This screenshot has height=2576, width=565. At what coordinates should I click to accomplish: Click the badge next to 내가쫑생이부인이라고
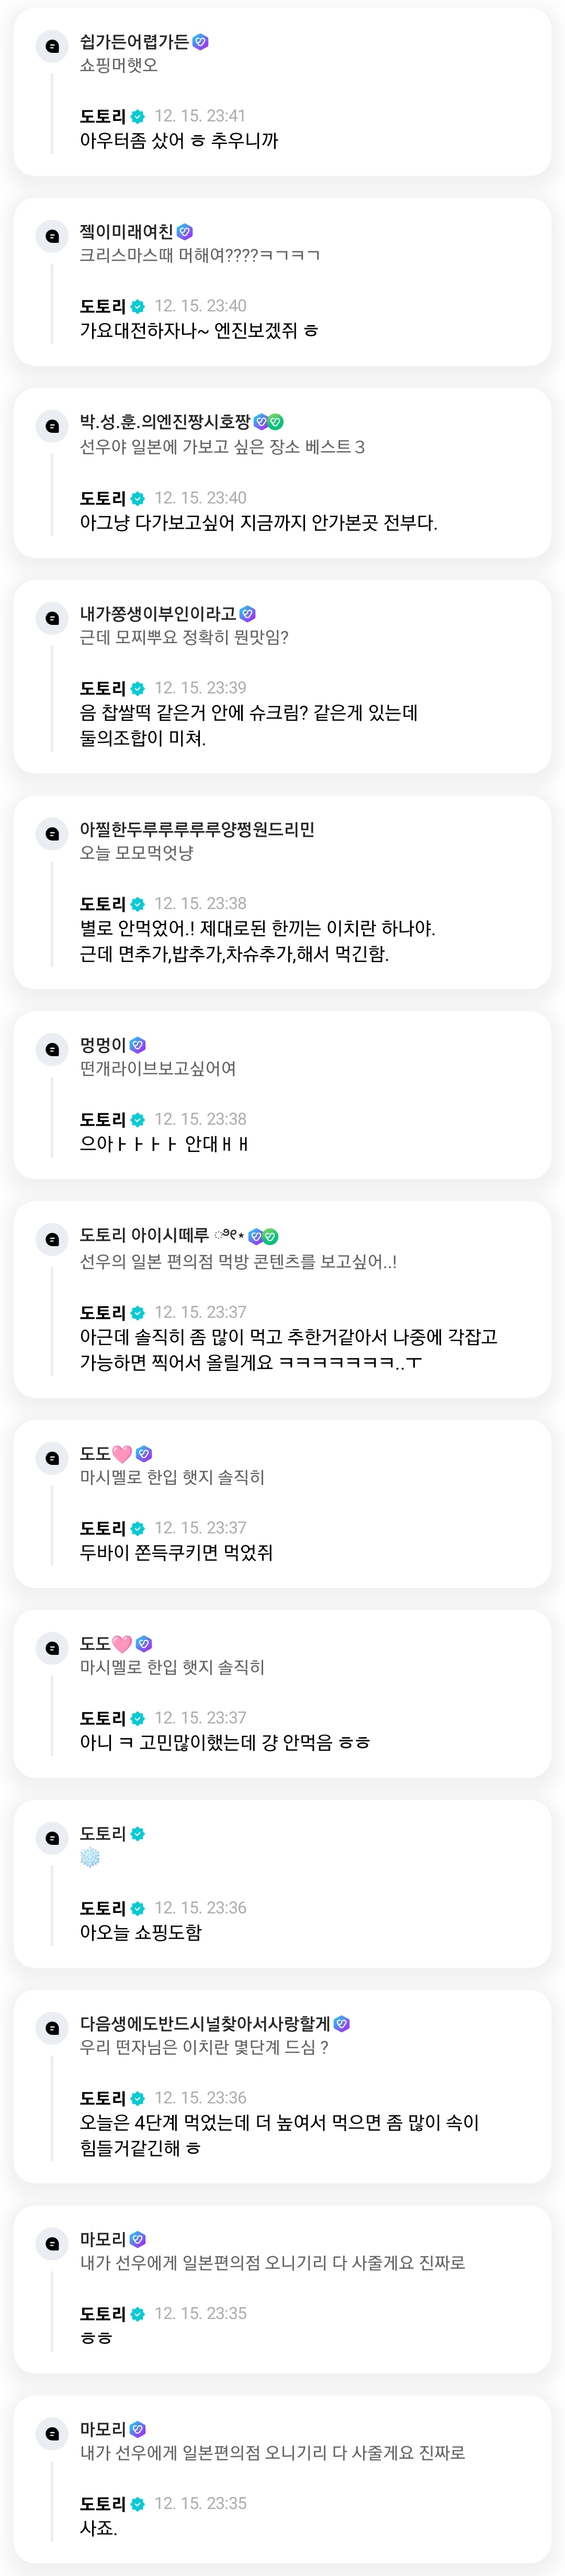coord(248,613)
